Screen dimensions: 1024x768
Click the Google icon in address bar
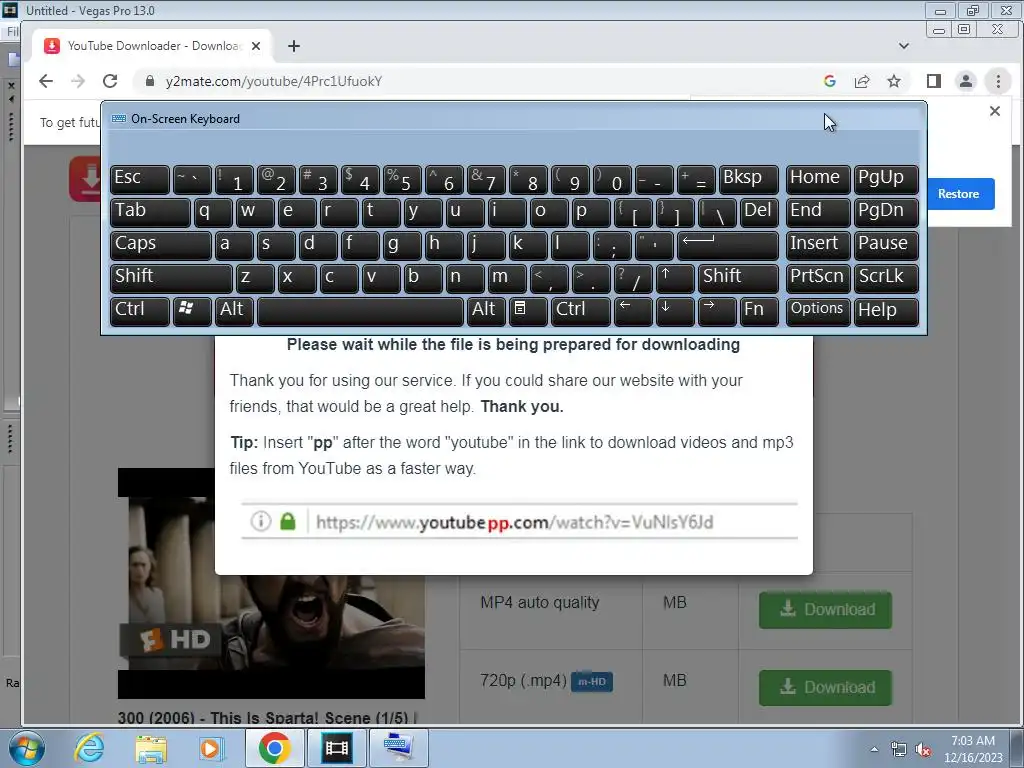[x=830, y=81]
